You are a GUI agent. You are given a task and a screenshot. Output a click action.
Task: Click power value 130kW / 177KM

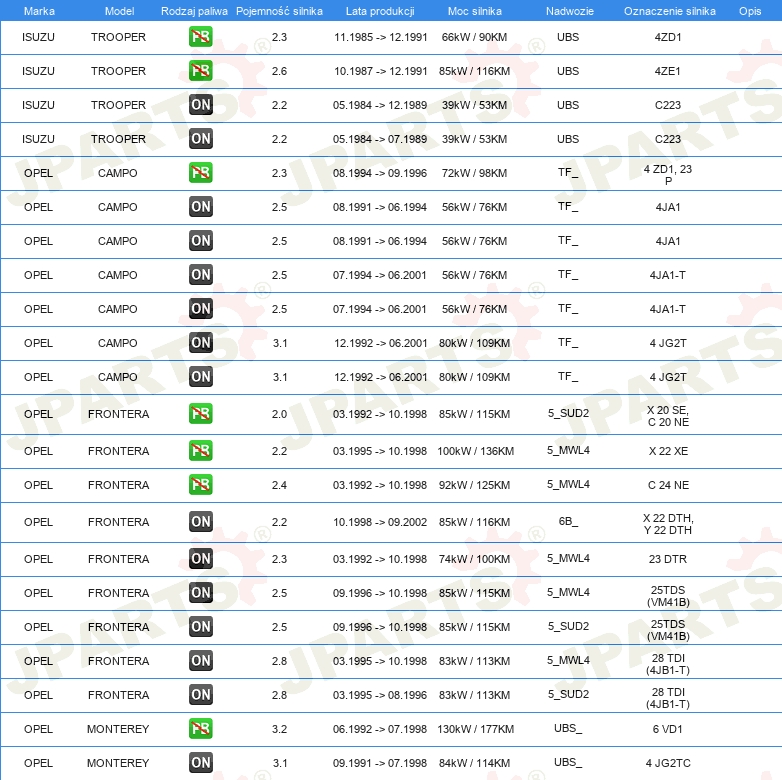tap(475, 729)
